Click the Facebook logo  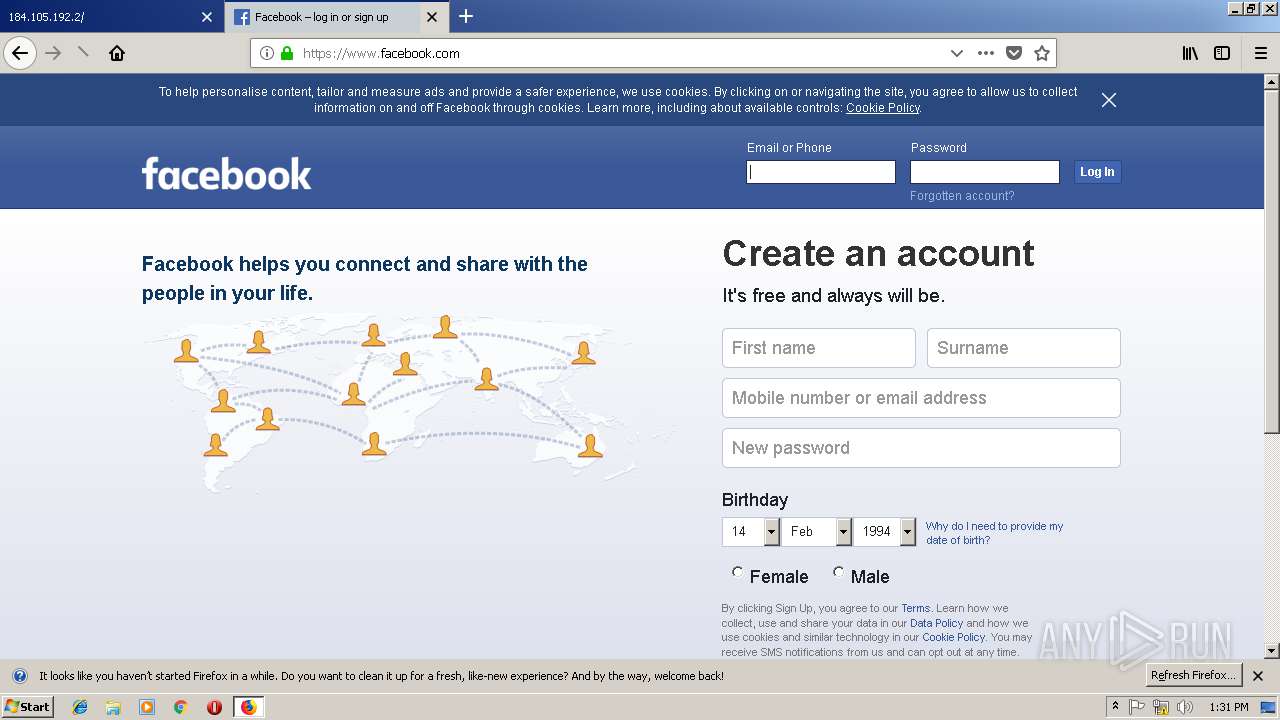click(x=227, y=173)
